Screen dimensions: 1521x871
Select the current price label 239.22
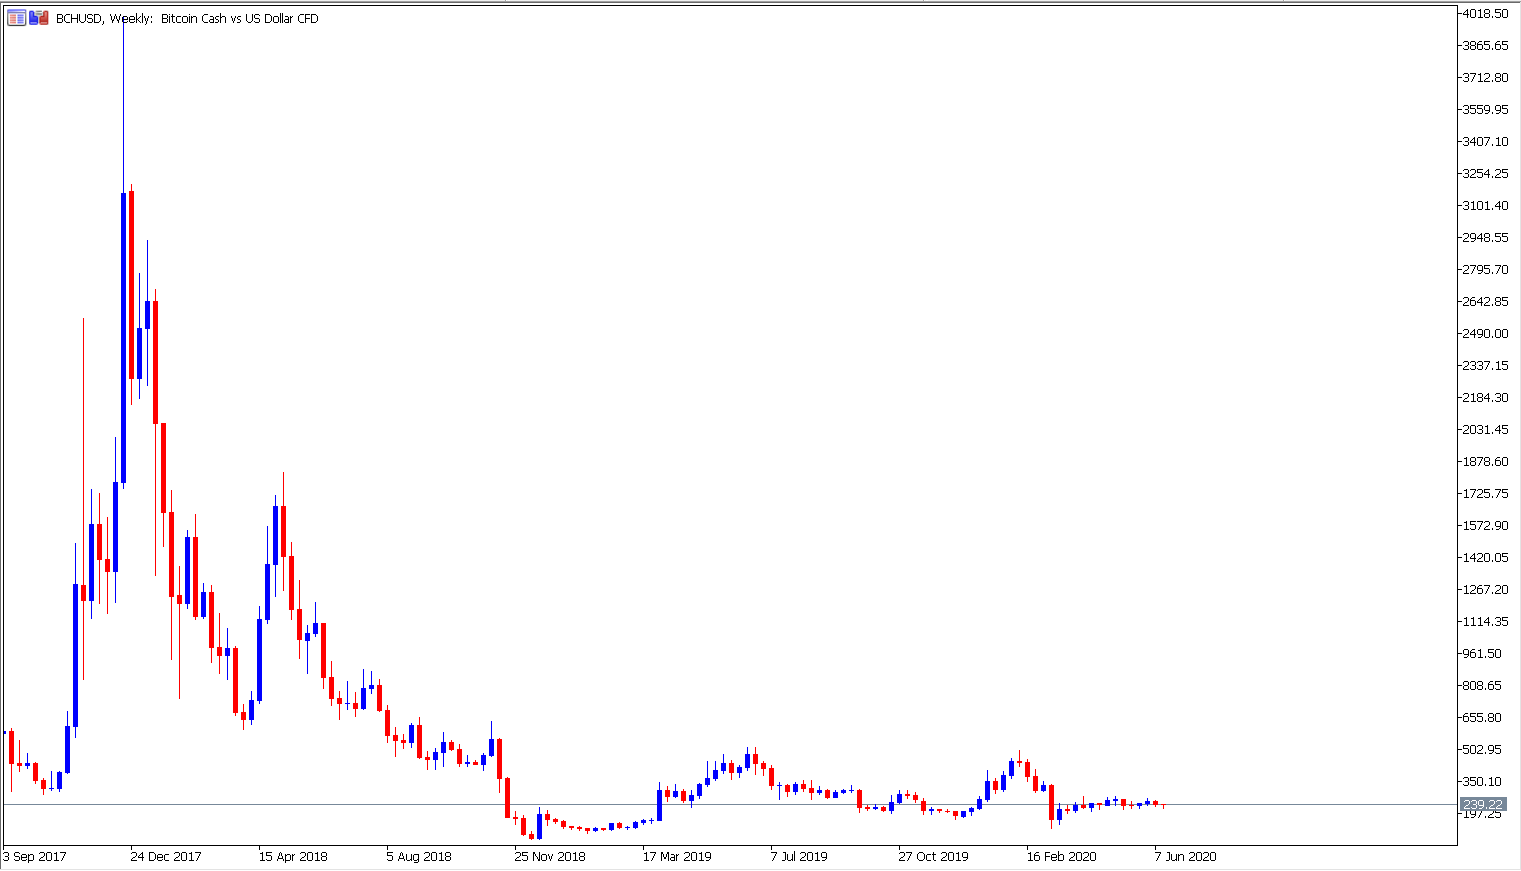(x=1482, y=805)
